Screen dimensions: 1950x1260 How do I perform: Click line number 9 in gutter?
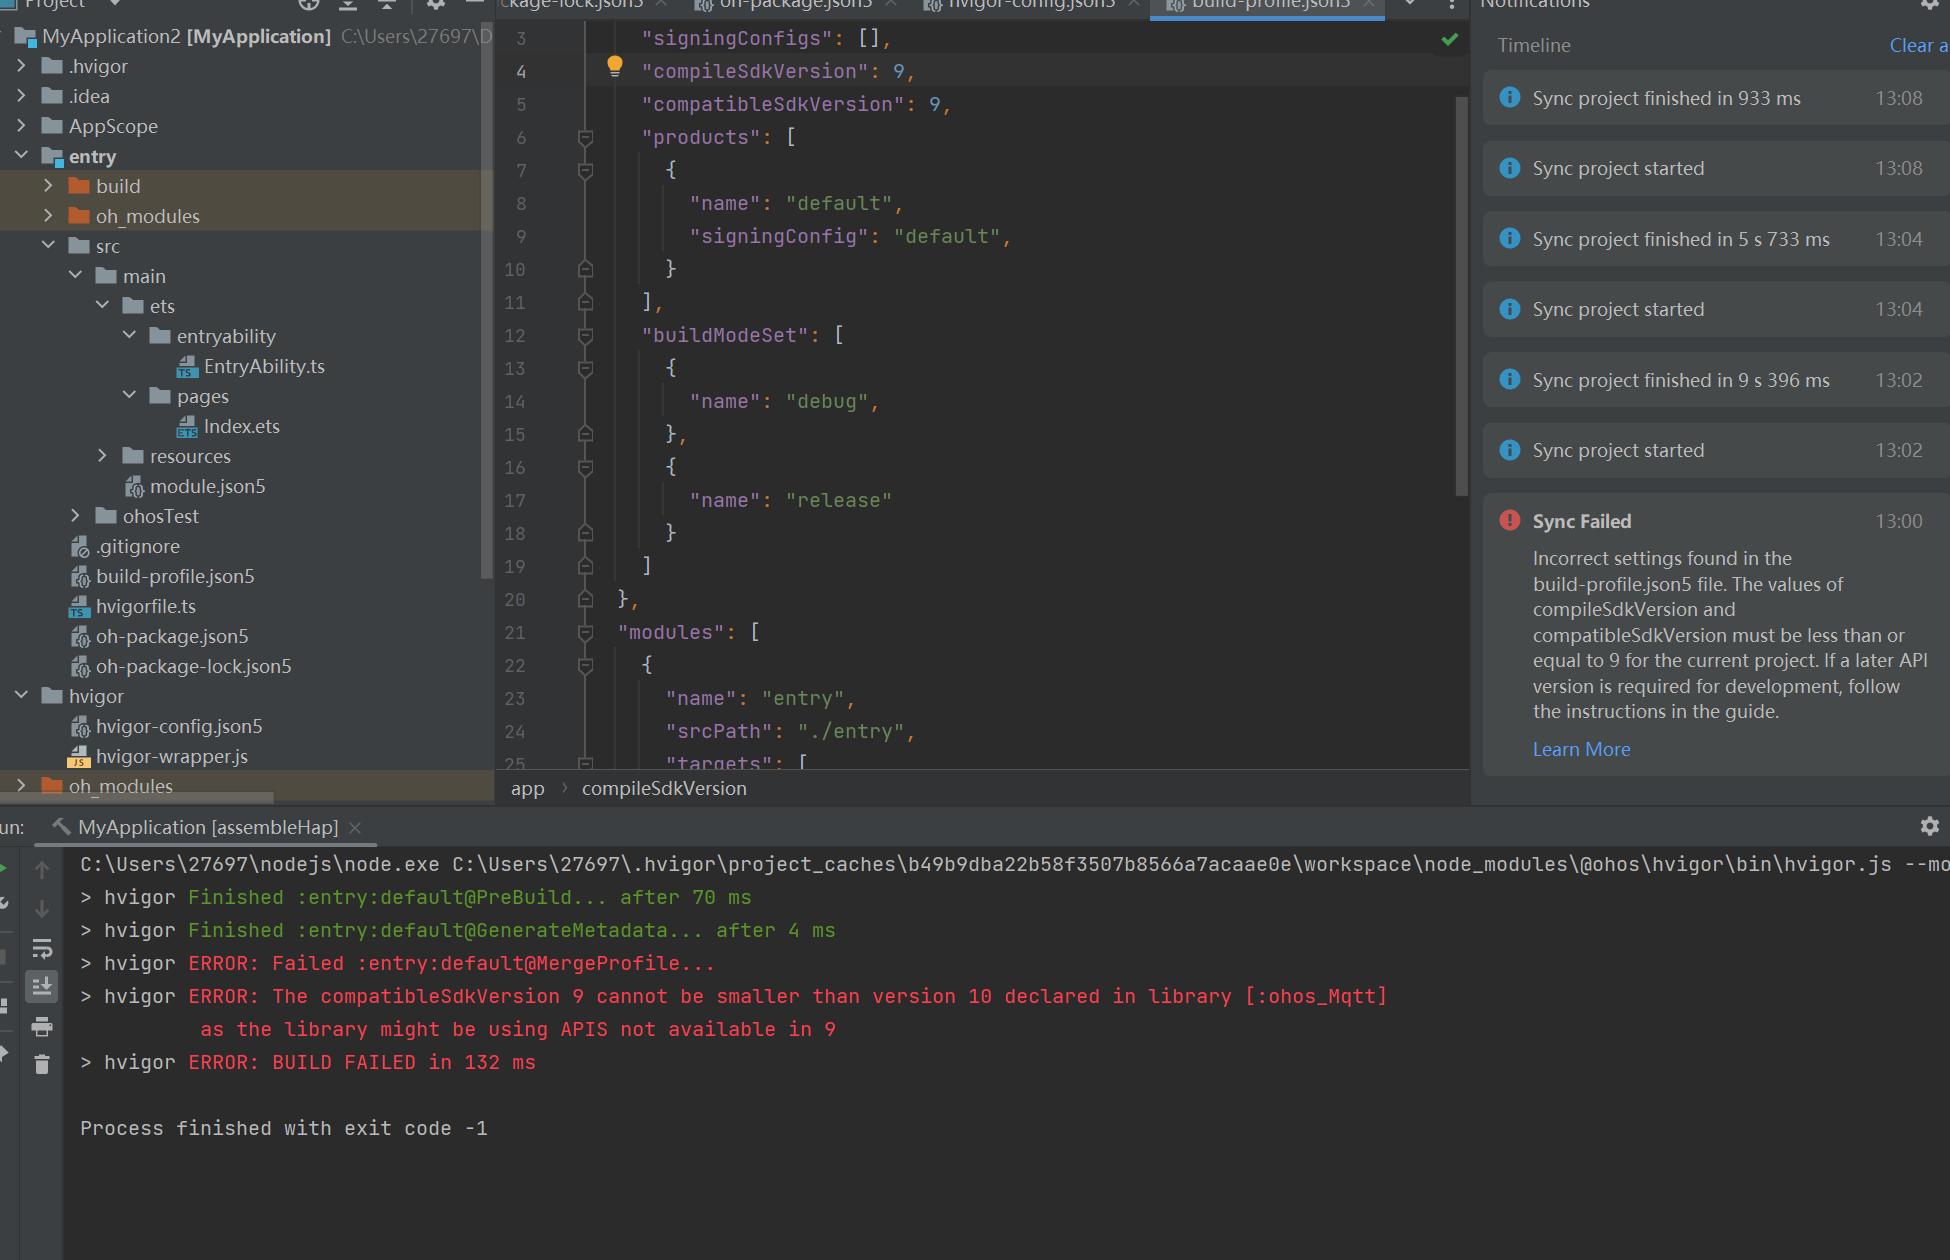coord(521,236)
